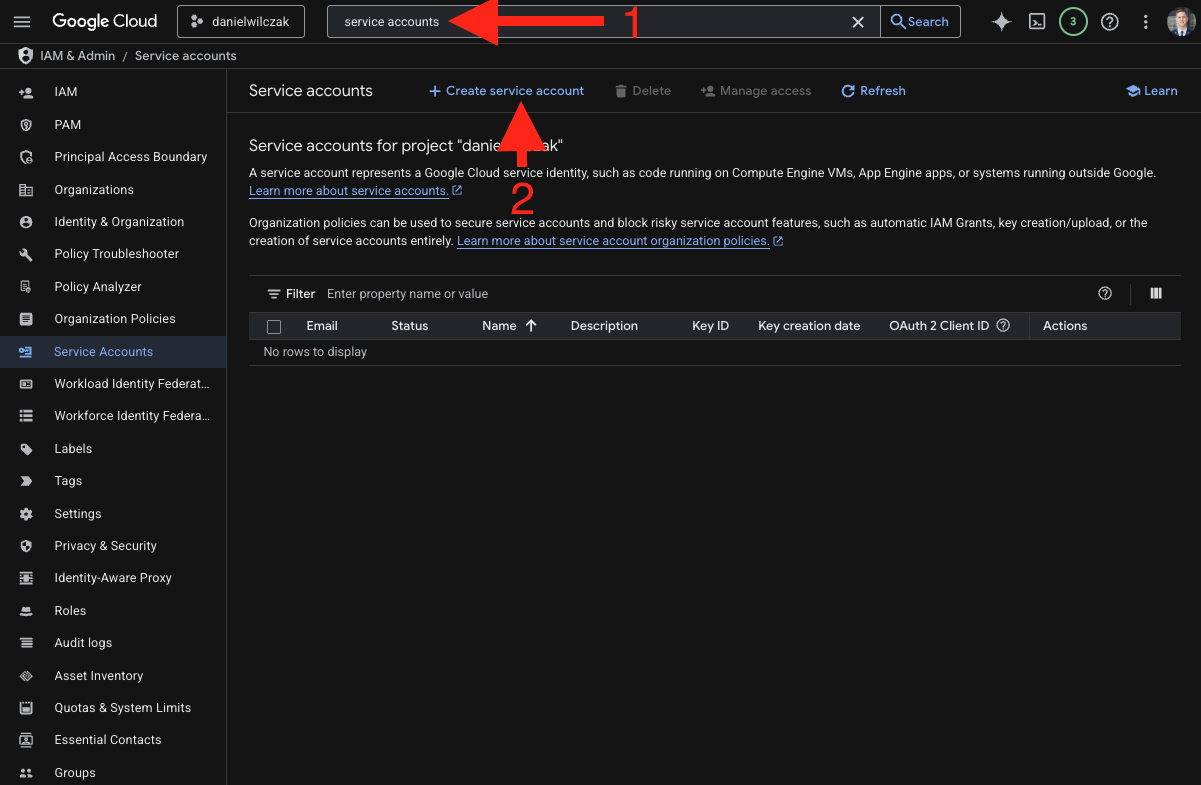
Task: Open the danielwilczak project selector
Action: (241, 22)
